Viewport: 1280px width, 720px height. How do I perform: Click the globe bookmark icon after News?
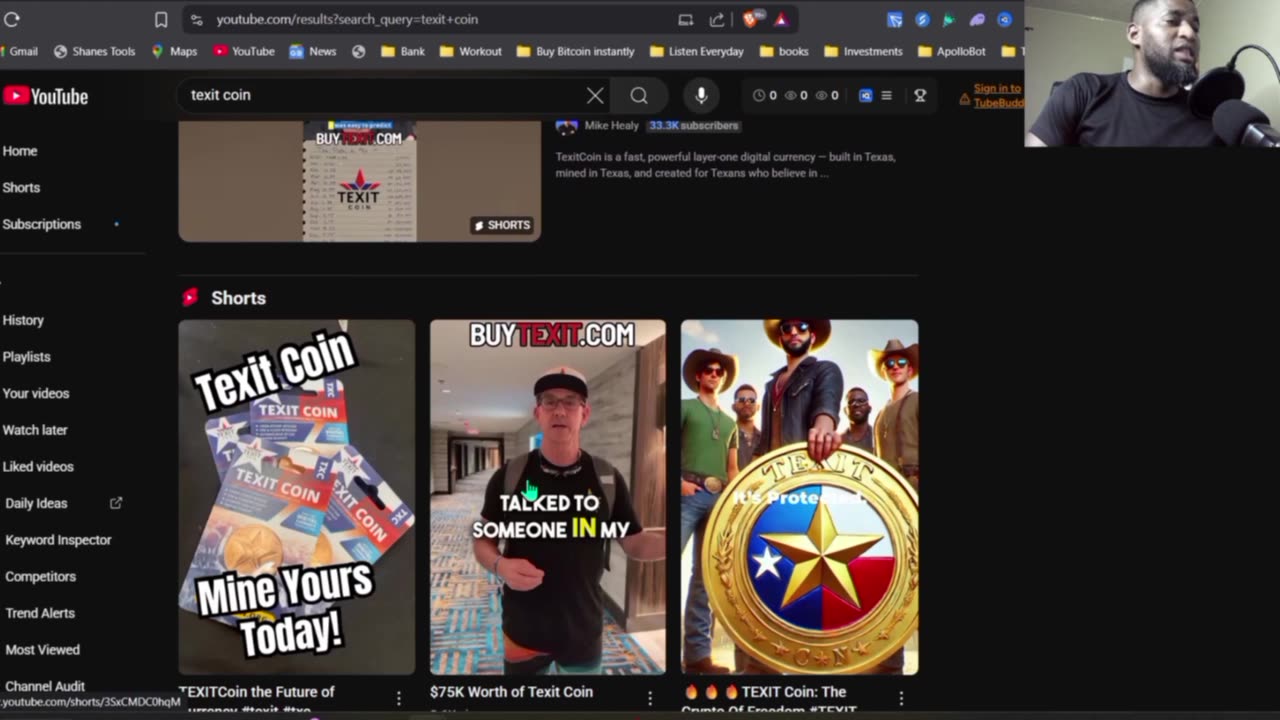359,51
